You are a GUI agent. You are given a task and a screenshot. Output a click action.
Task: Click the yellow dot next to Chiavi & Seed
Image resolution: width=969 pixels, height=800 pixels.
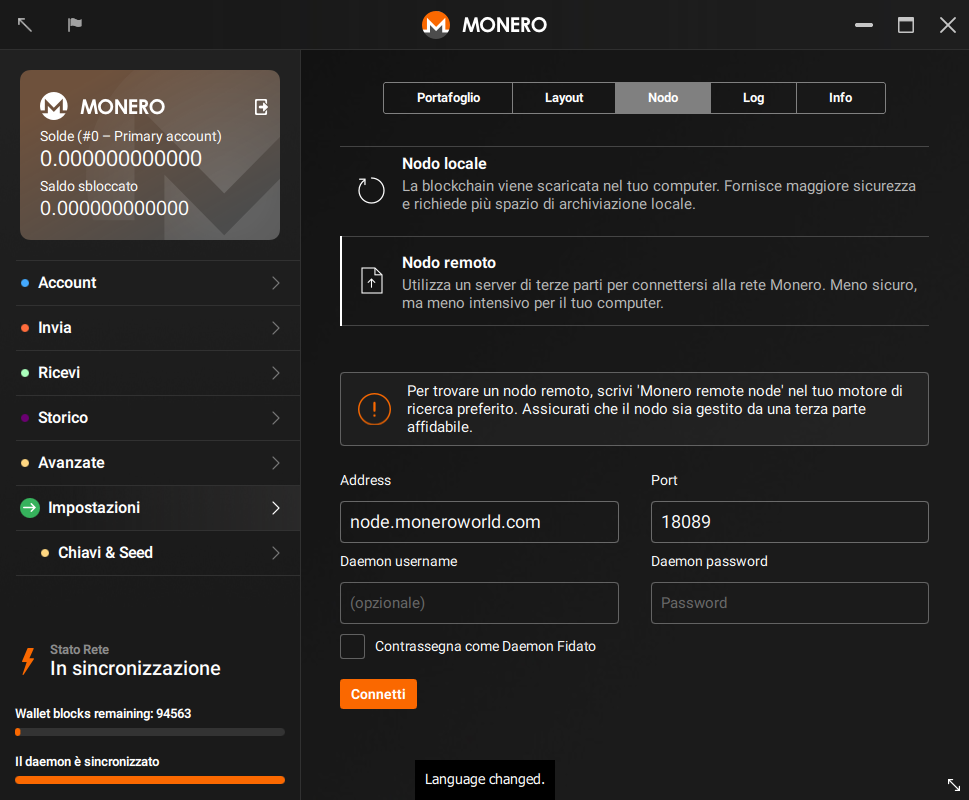pos(44,553)
